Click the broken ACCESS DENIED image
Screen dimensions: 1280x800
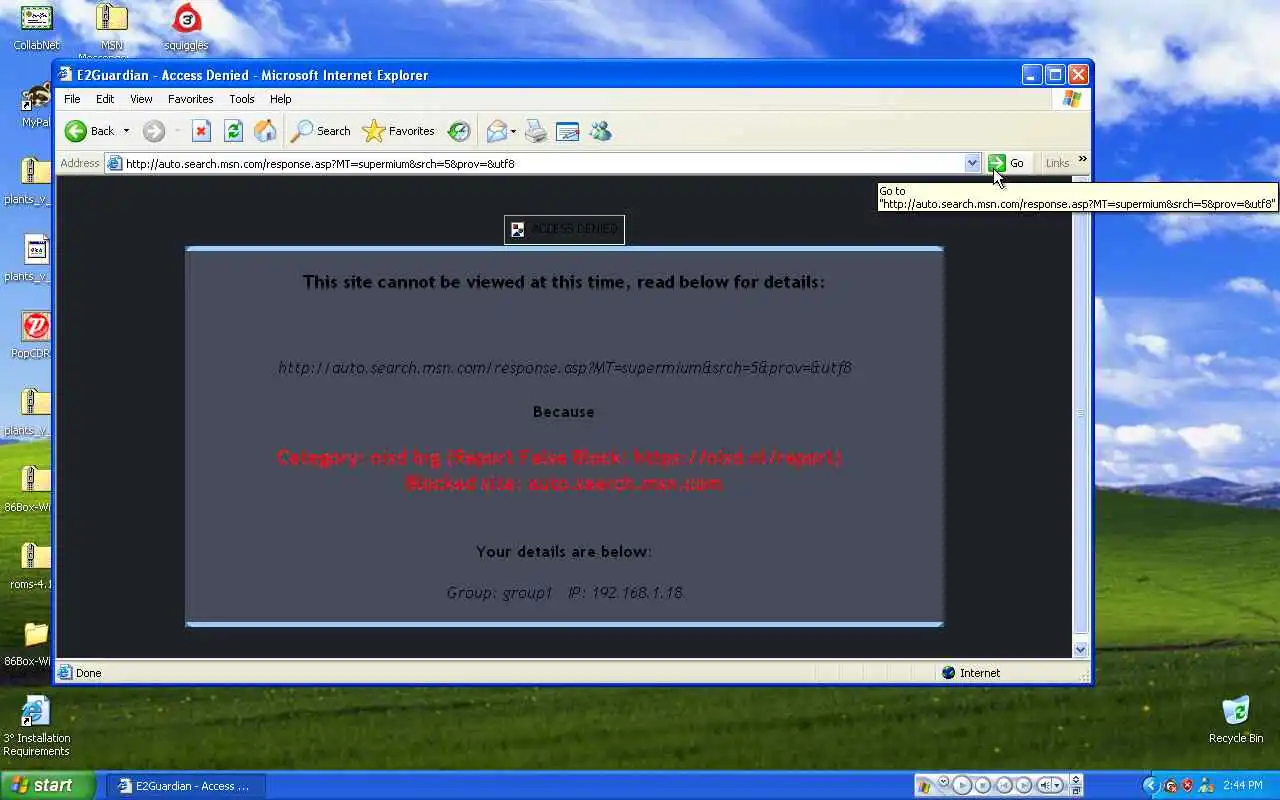click(x=564, y=229)
